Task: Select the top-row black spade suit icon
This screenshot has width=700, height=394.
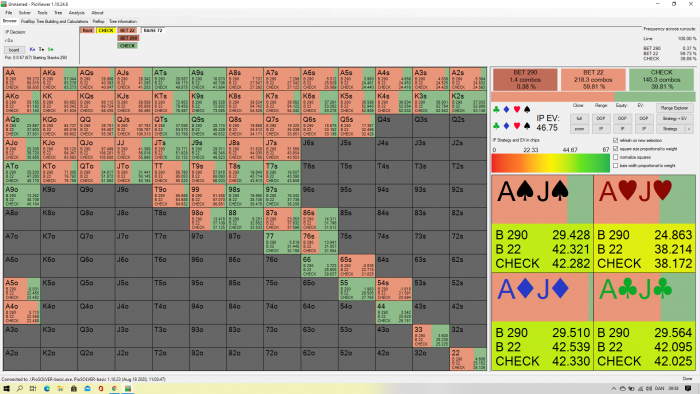Action: click(527, 109)
